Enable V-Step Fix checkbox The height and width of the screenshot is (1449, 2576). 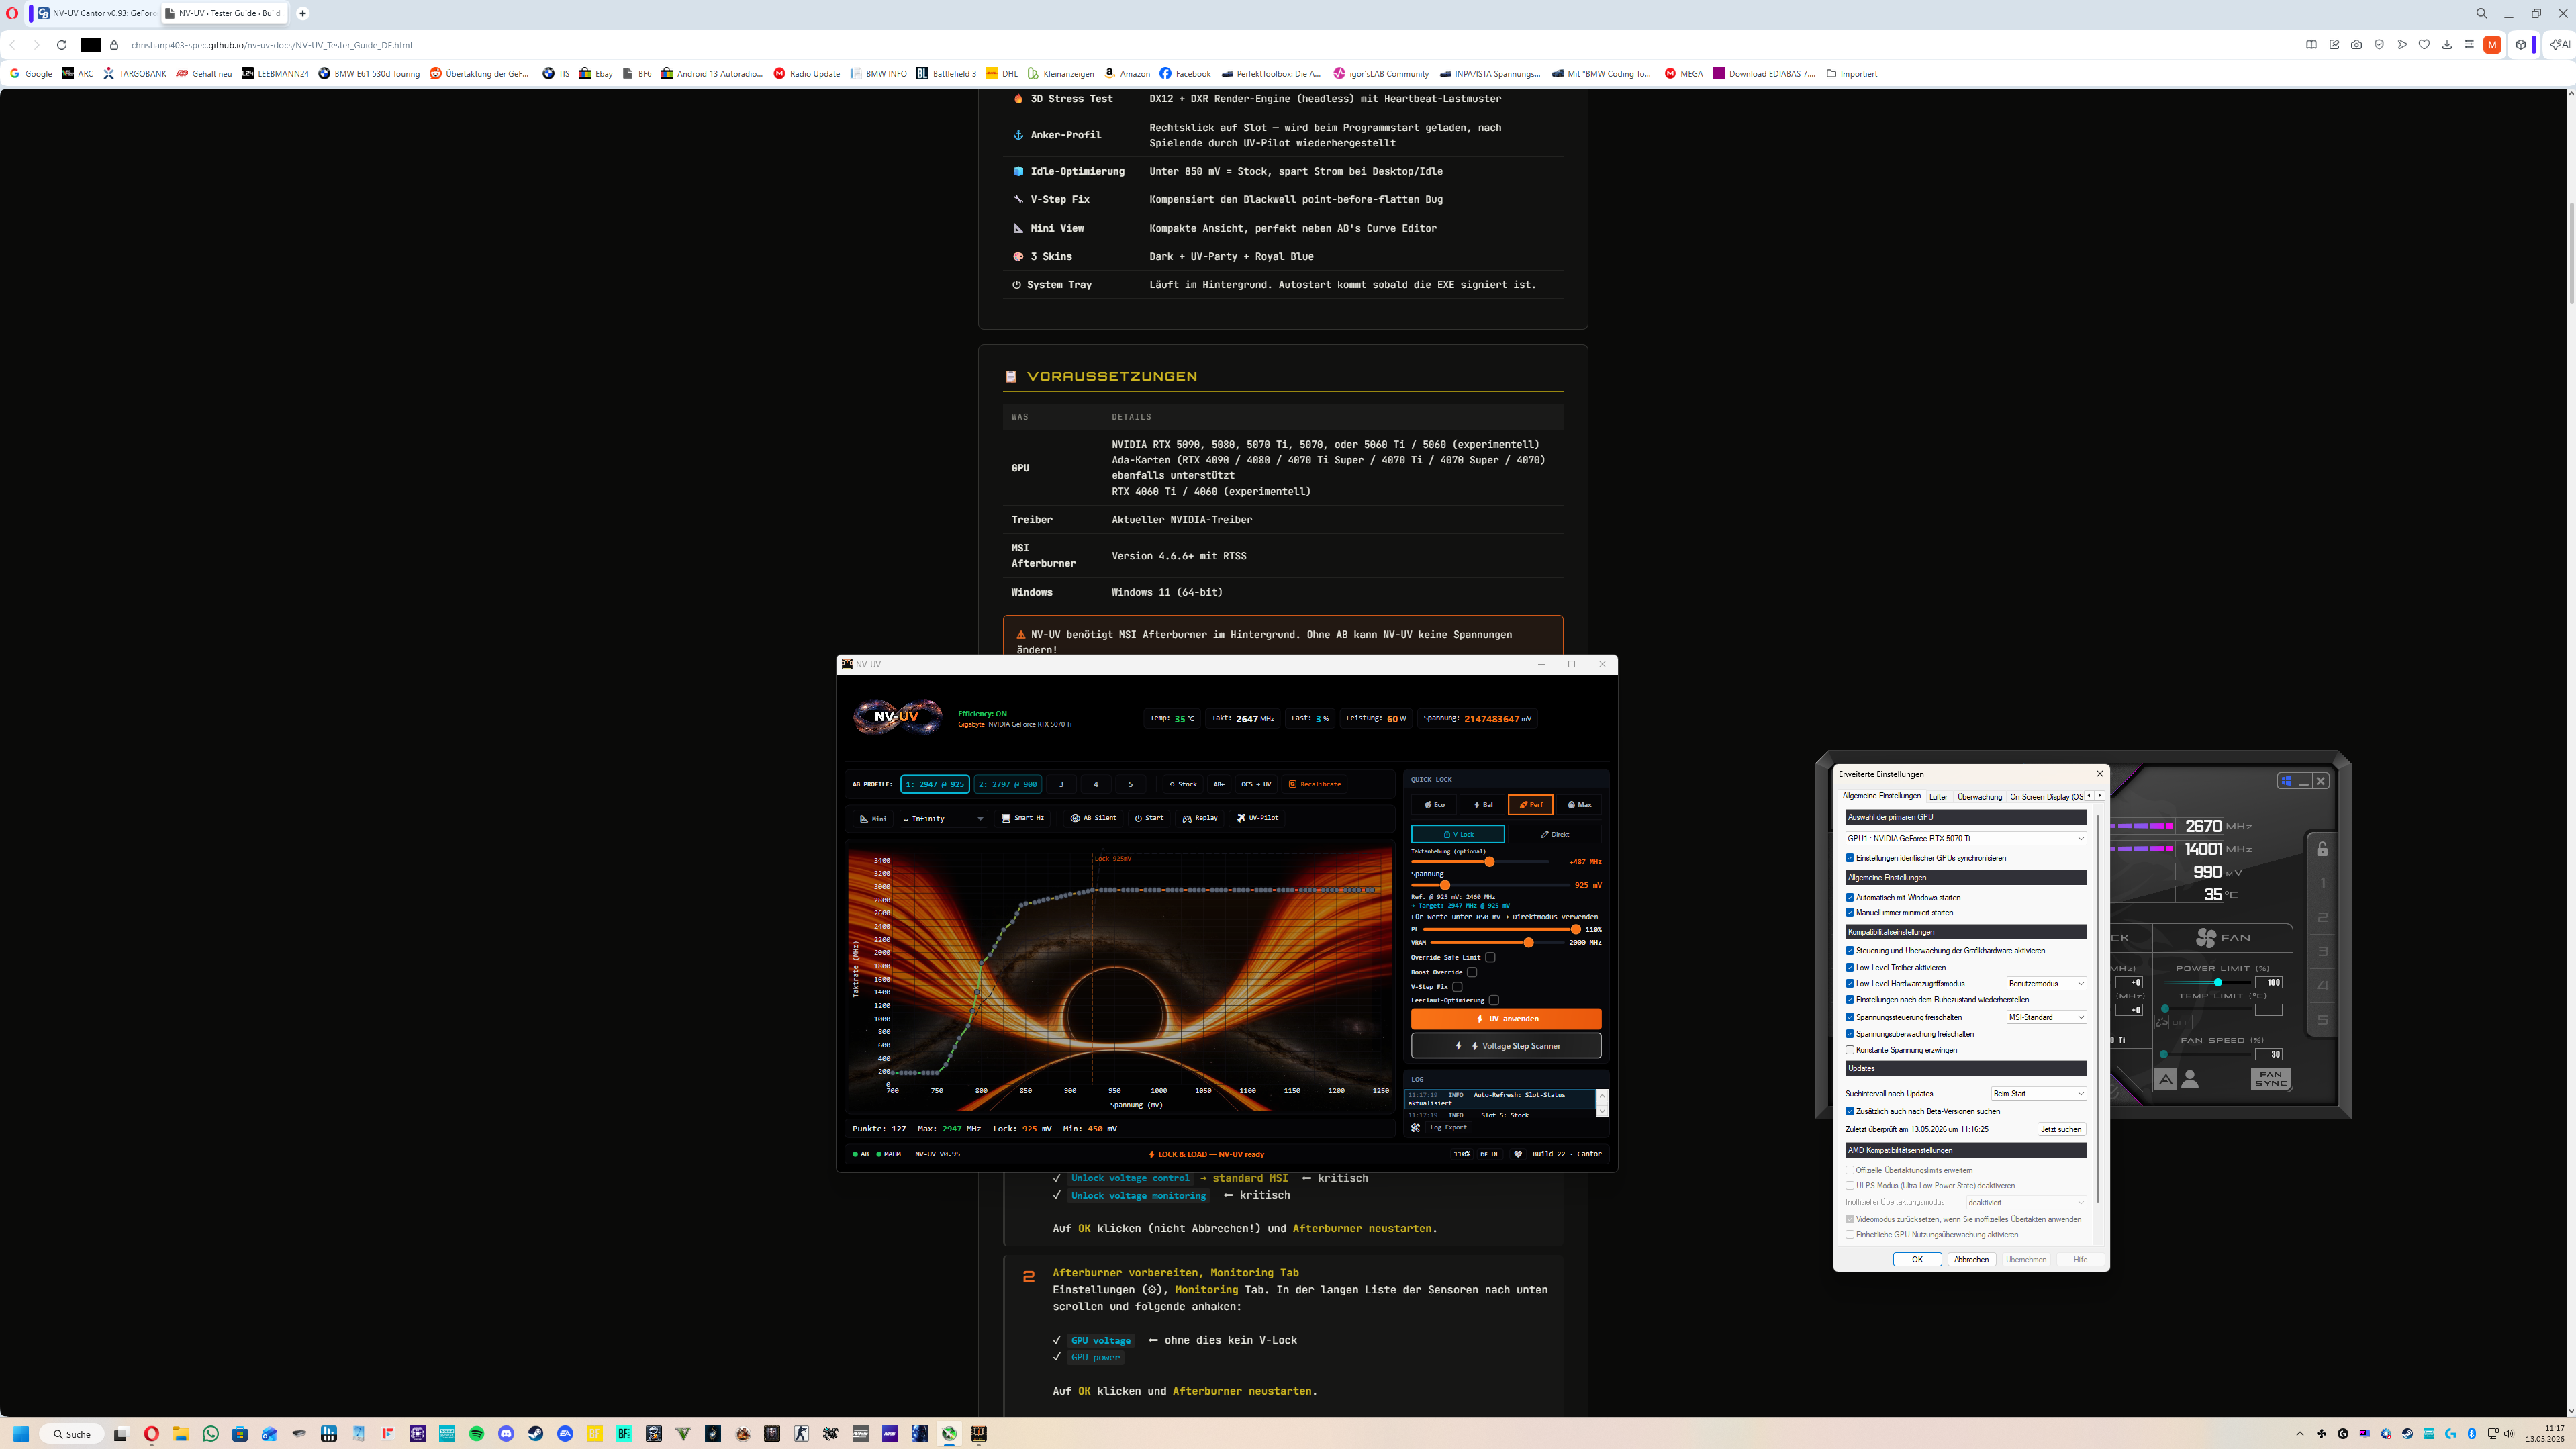1457,987
